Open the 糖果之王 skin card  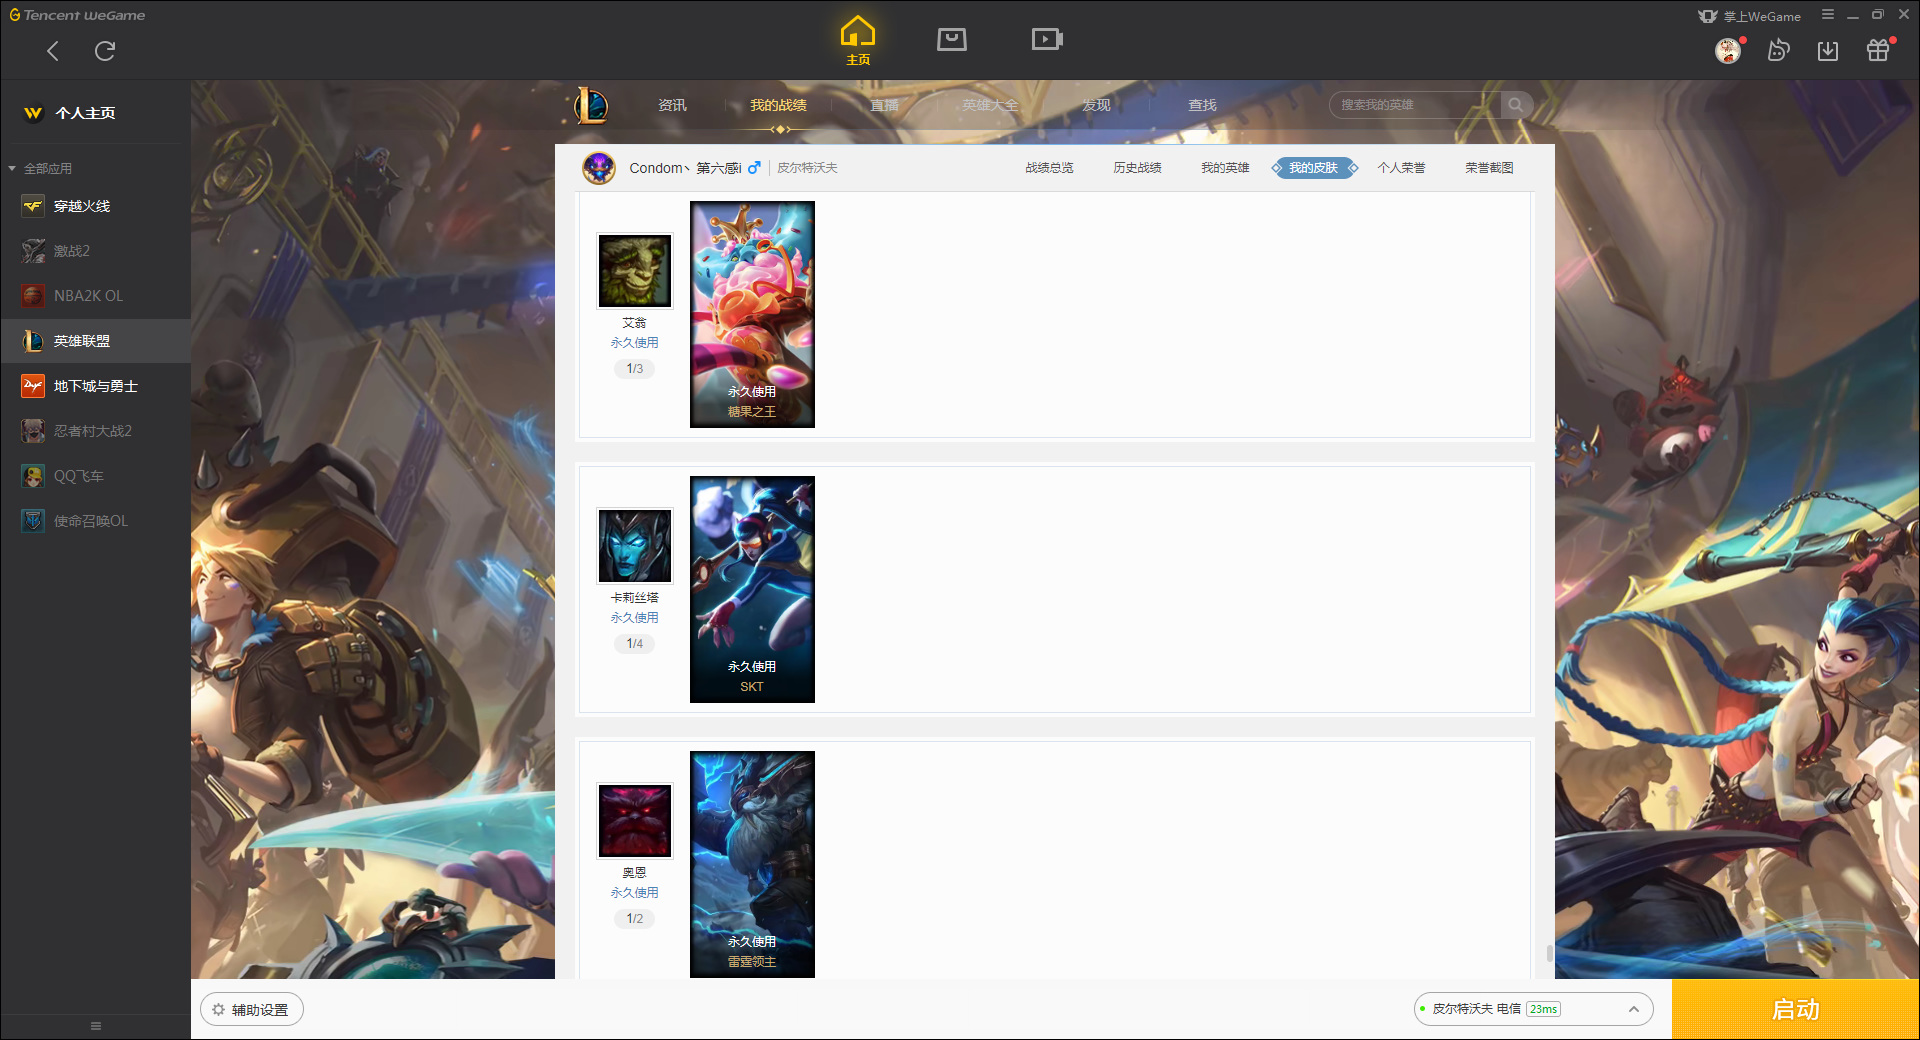click(752, 314)
